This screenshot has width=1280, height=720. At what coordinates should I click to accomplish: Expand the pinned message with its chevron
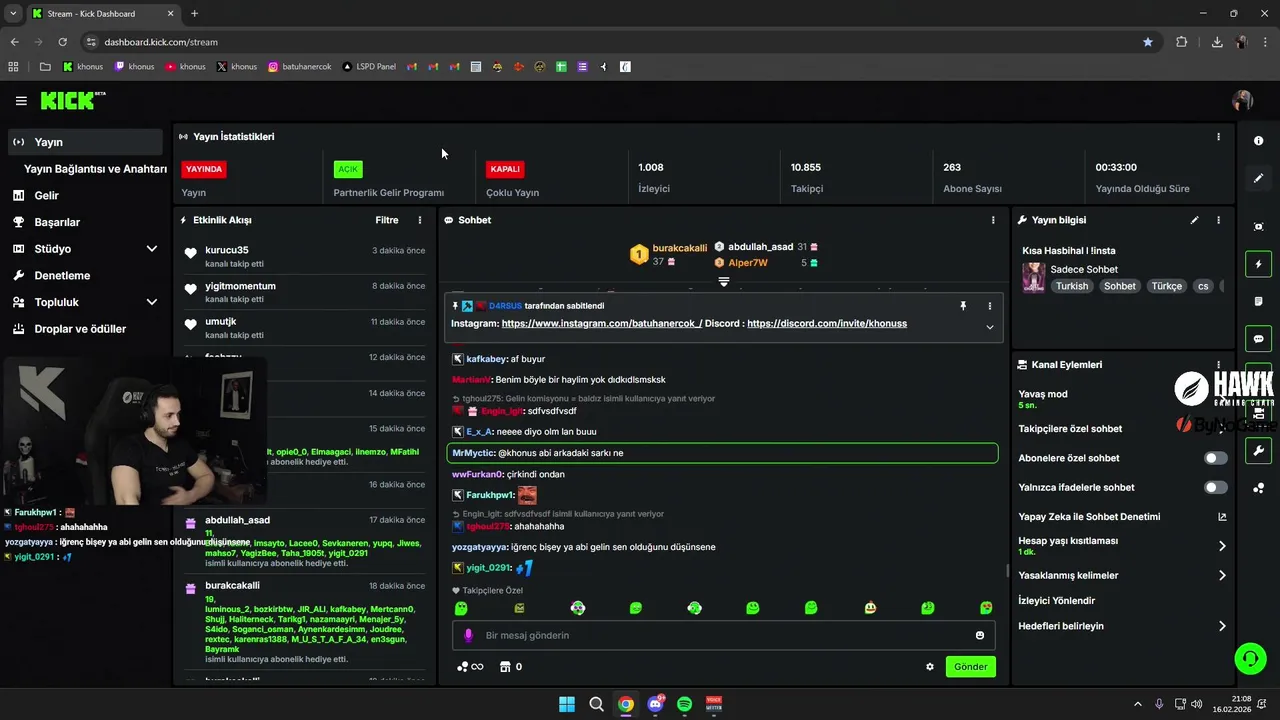coord(990,327)
